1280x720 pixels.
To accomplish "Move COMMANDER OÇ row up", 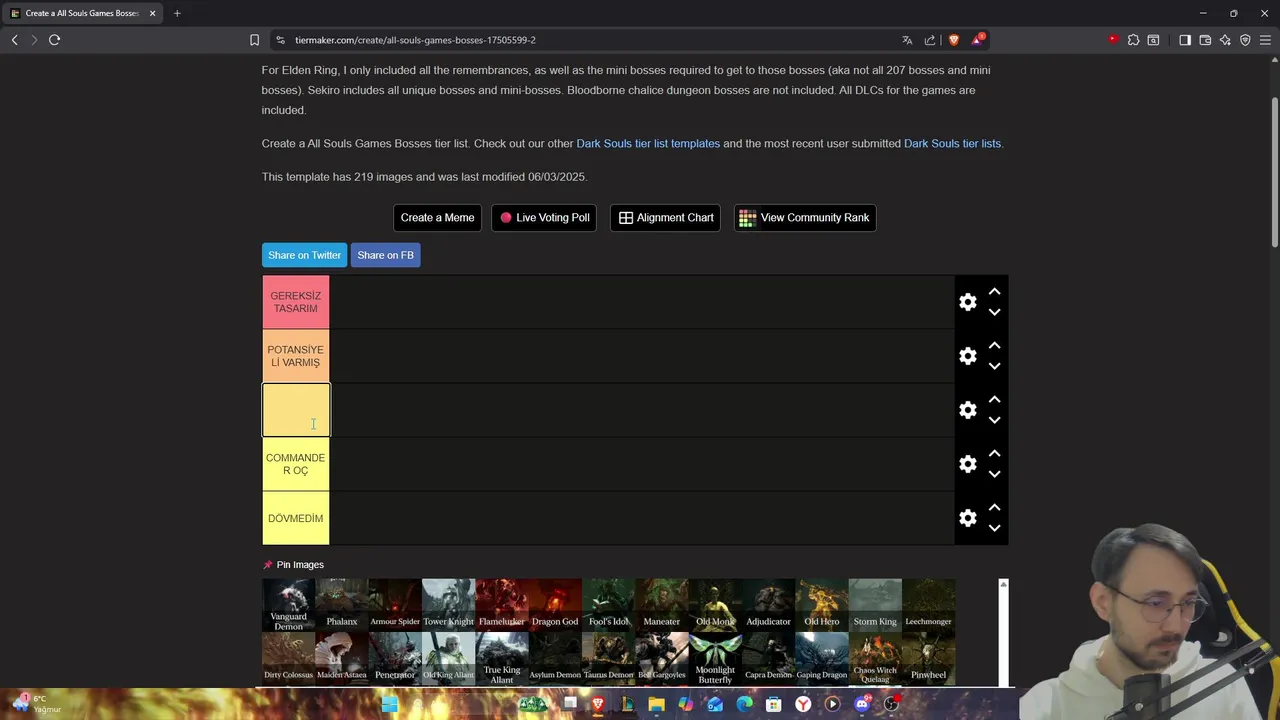I will [x=994, y=454].
